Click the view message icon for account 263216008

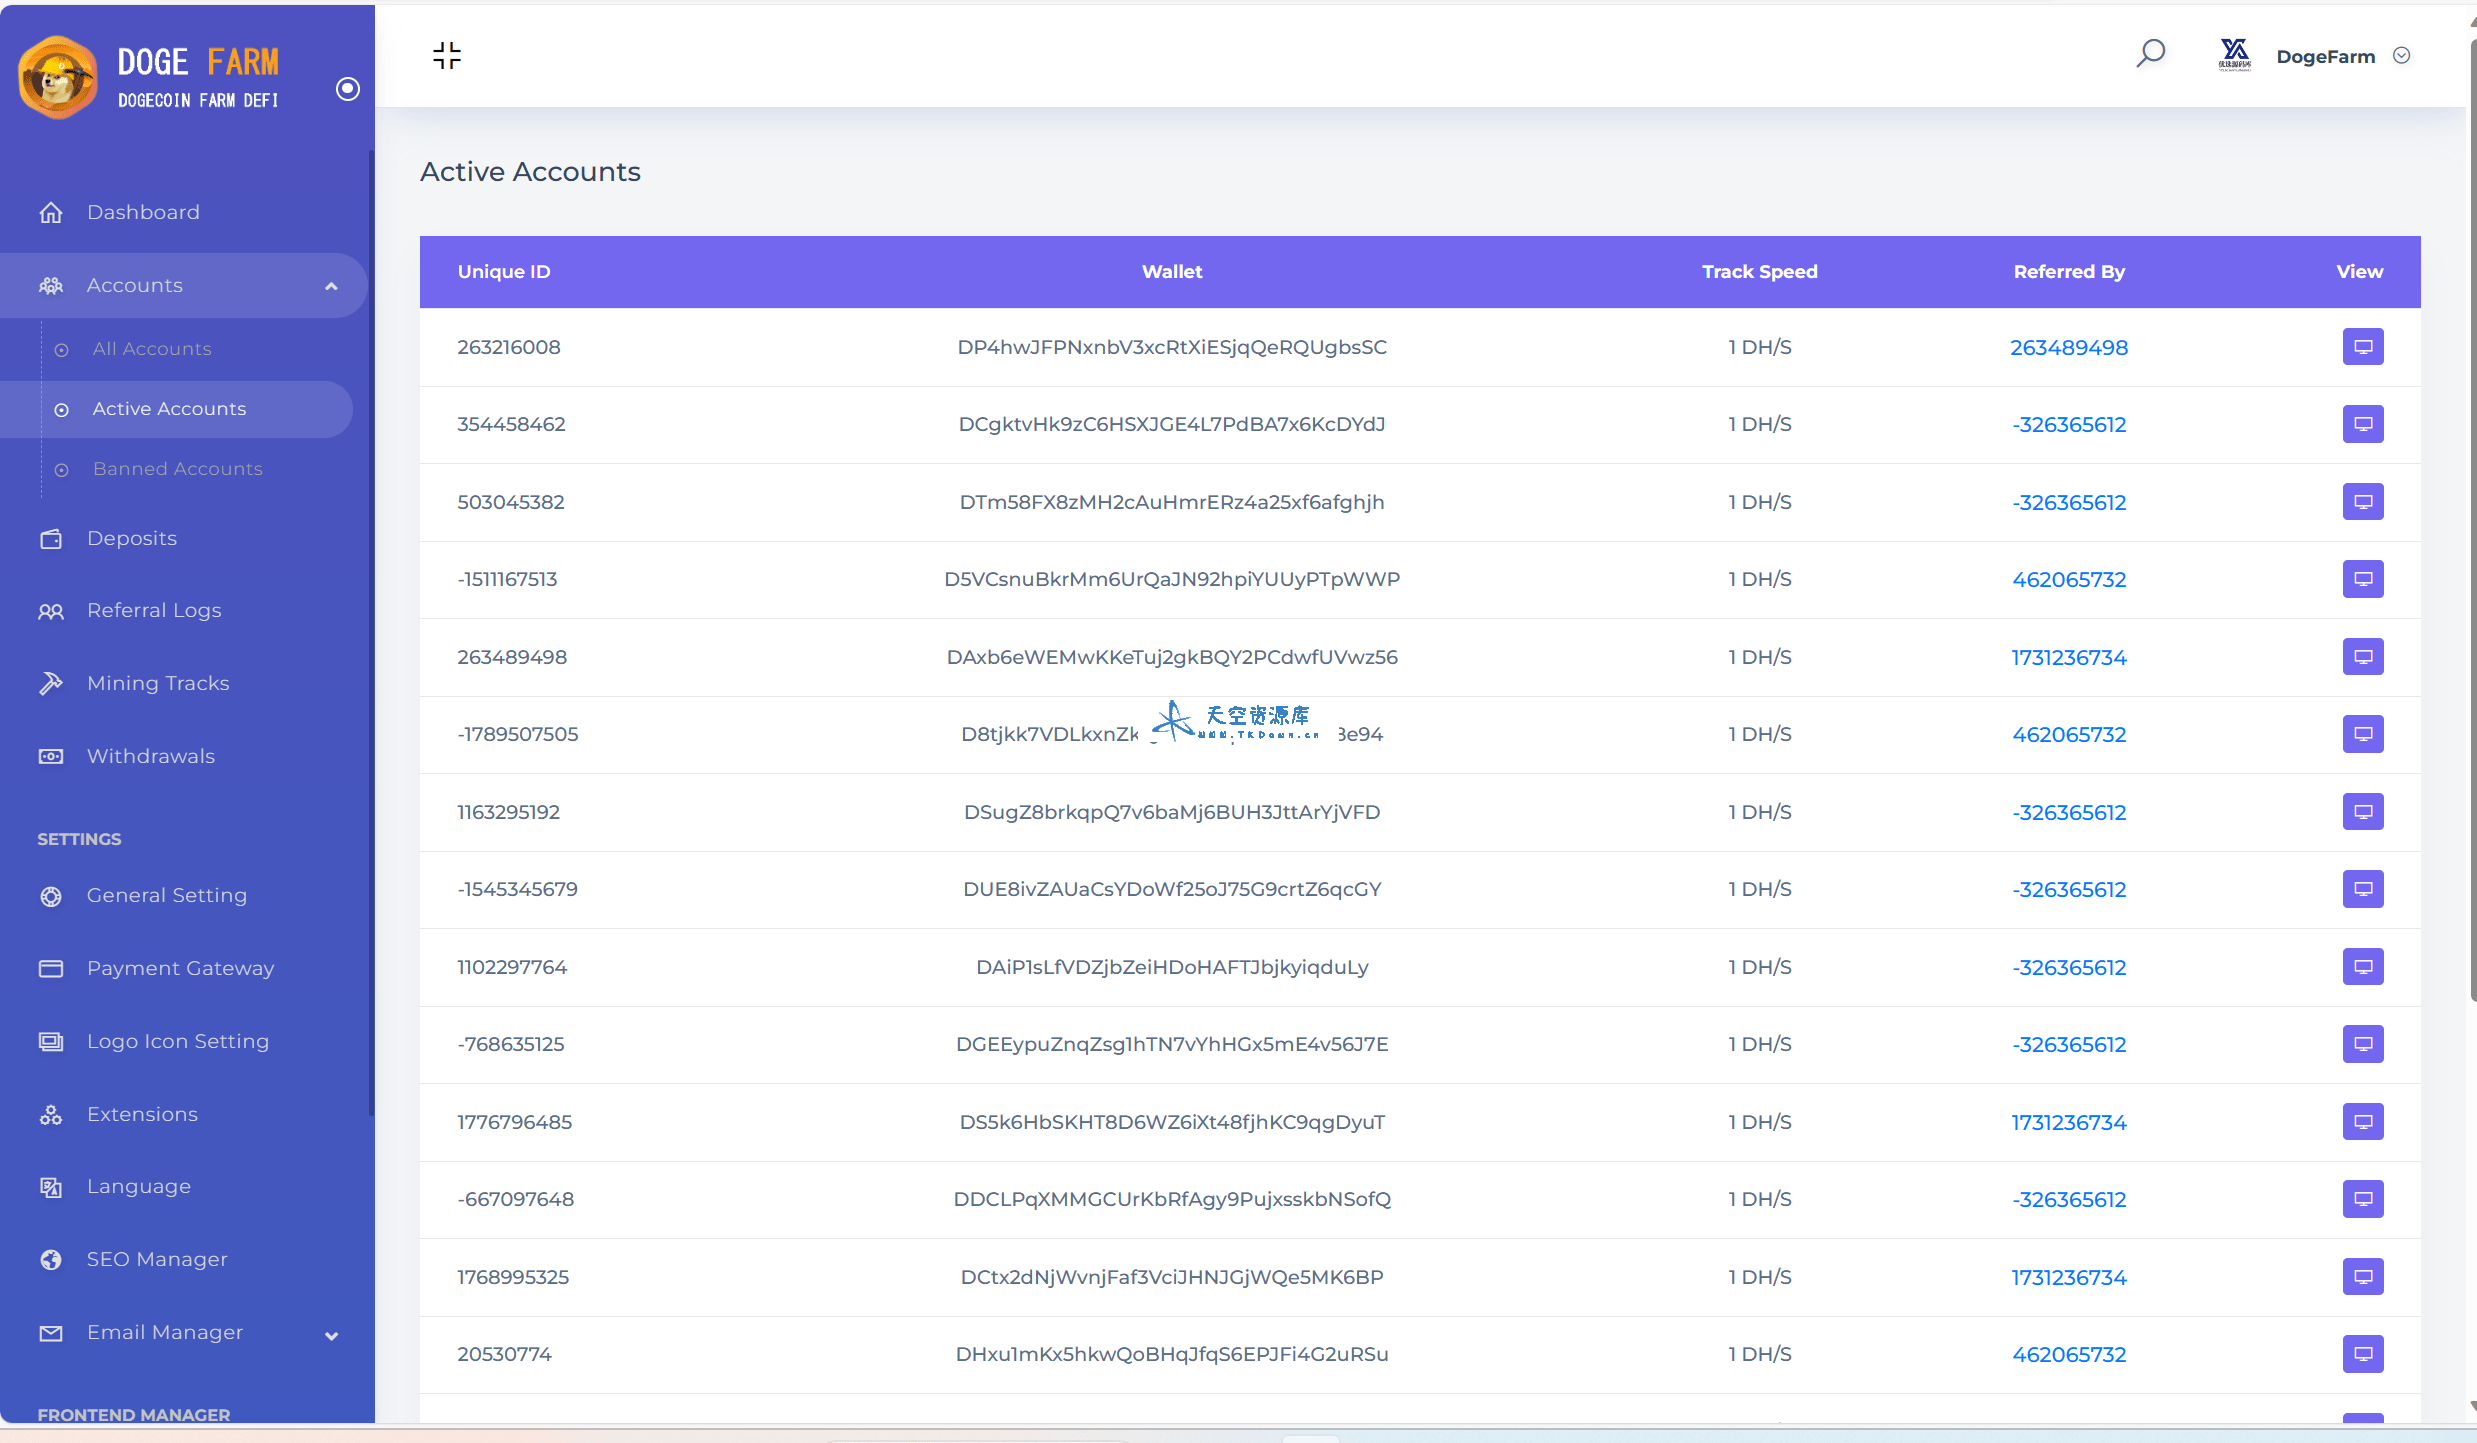(x=2364, y=347)
